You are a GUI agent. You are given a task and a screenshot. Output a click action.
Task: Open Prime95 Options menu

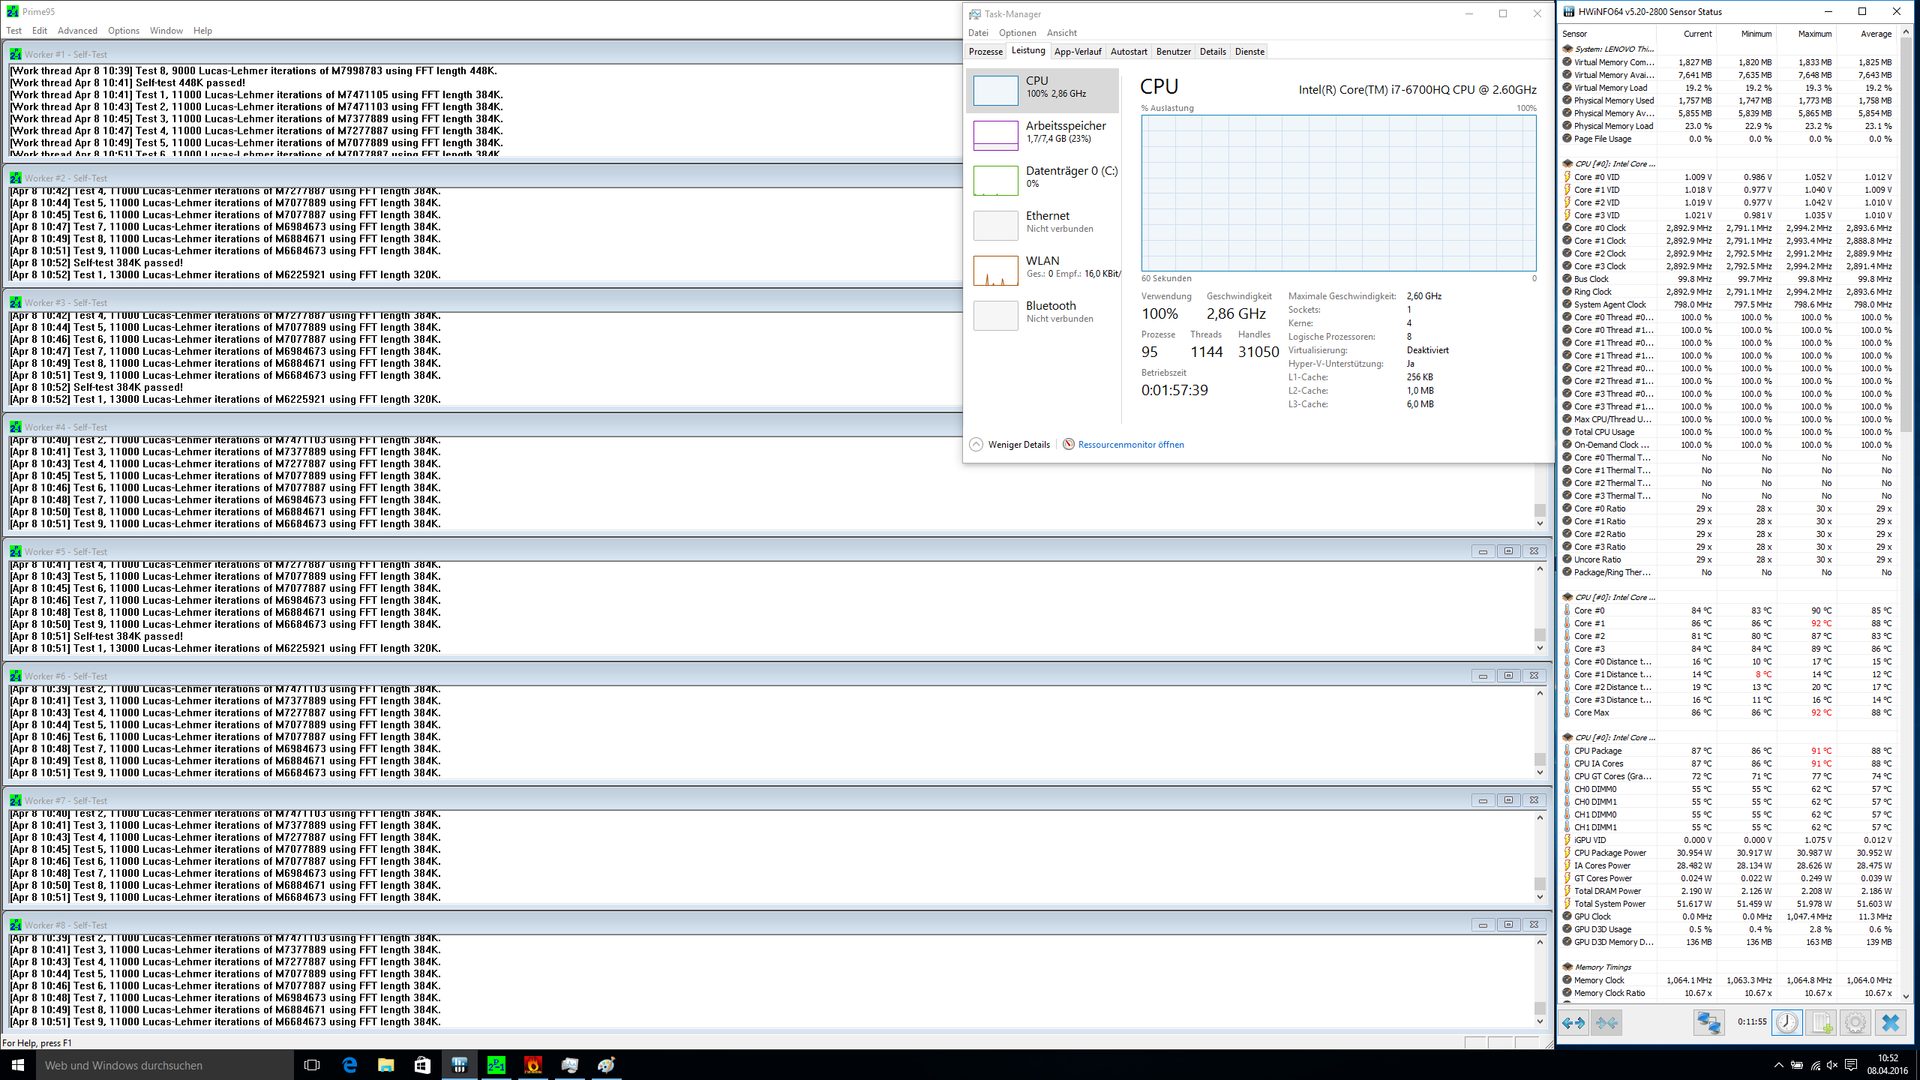tap(124, 30)
